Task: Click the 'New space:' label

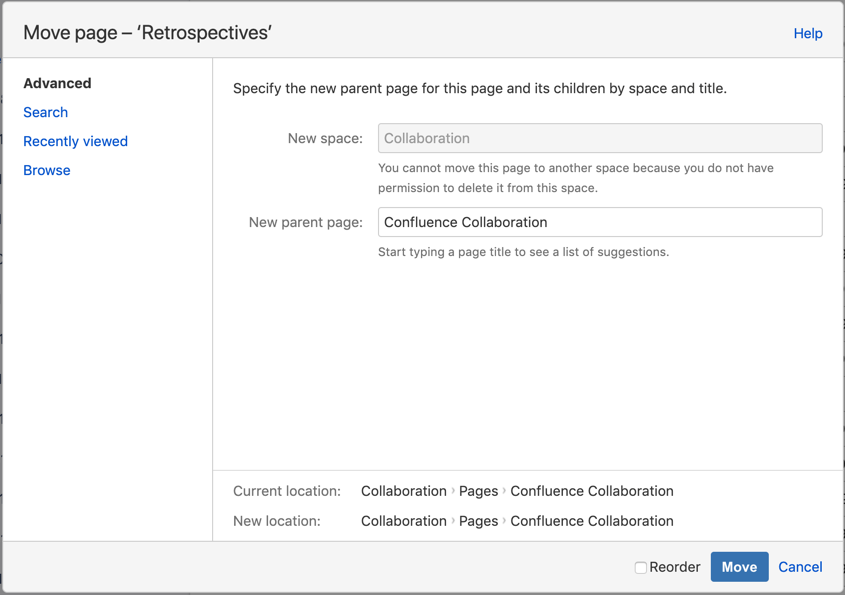Action: 325,139
